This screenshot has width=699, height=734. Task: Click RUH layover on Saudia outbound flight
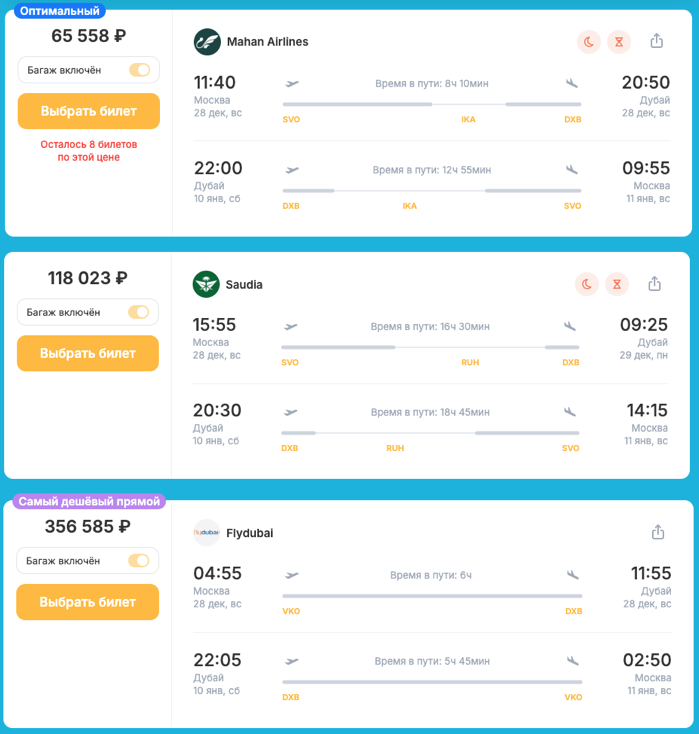click(x=470, y=362)
